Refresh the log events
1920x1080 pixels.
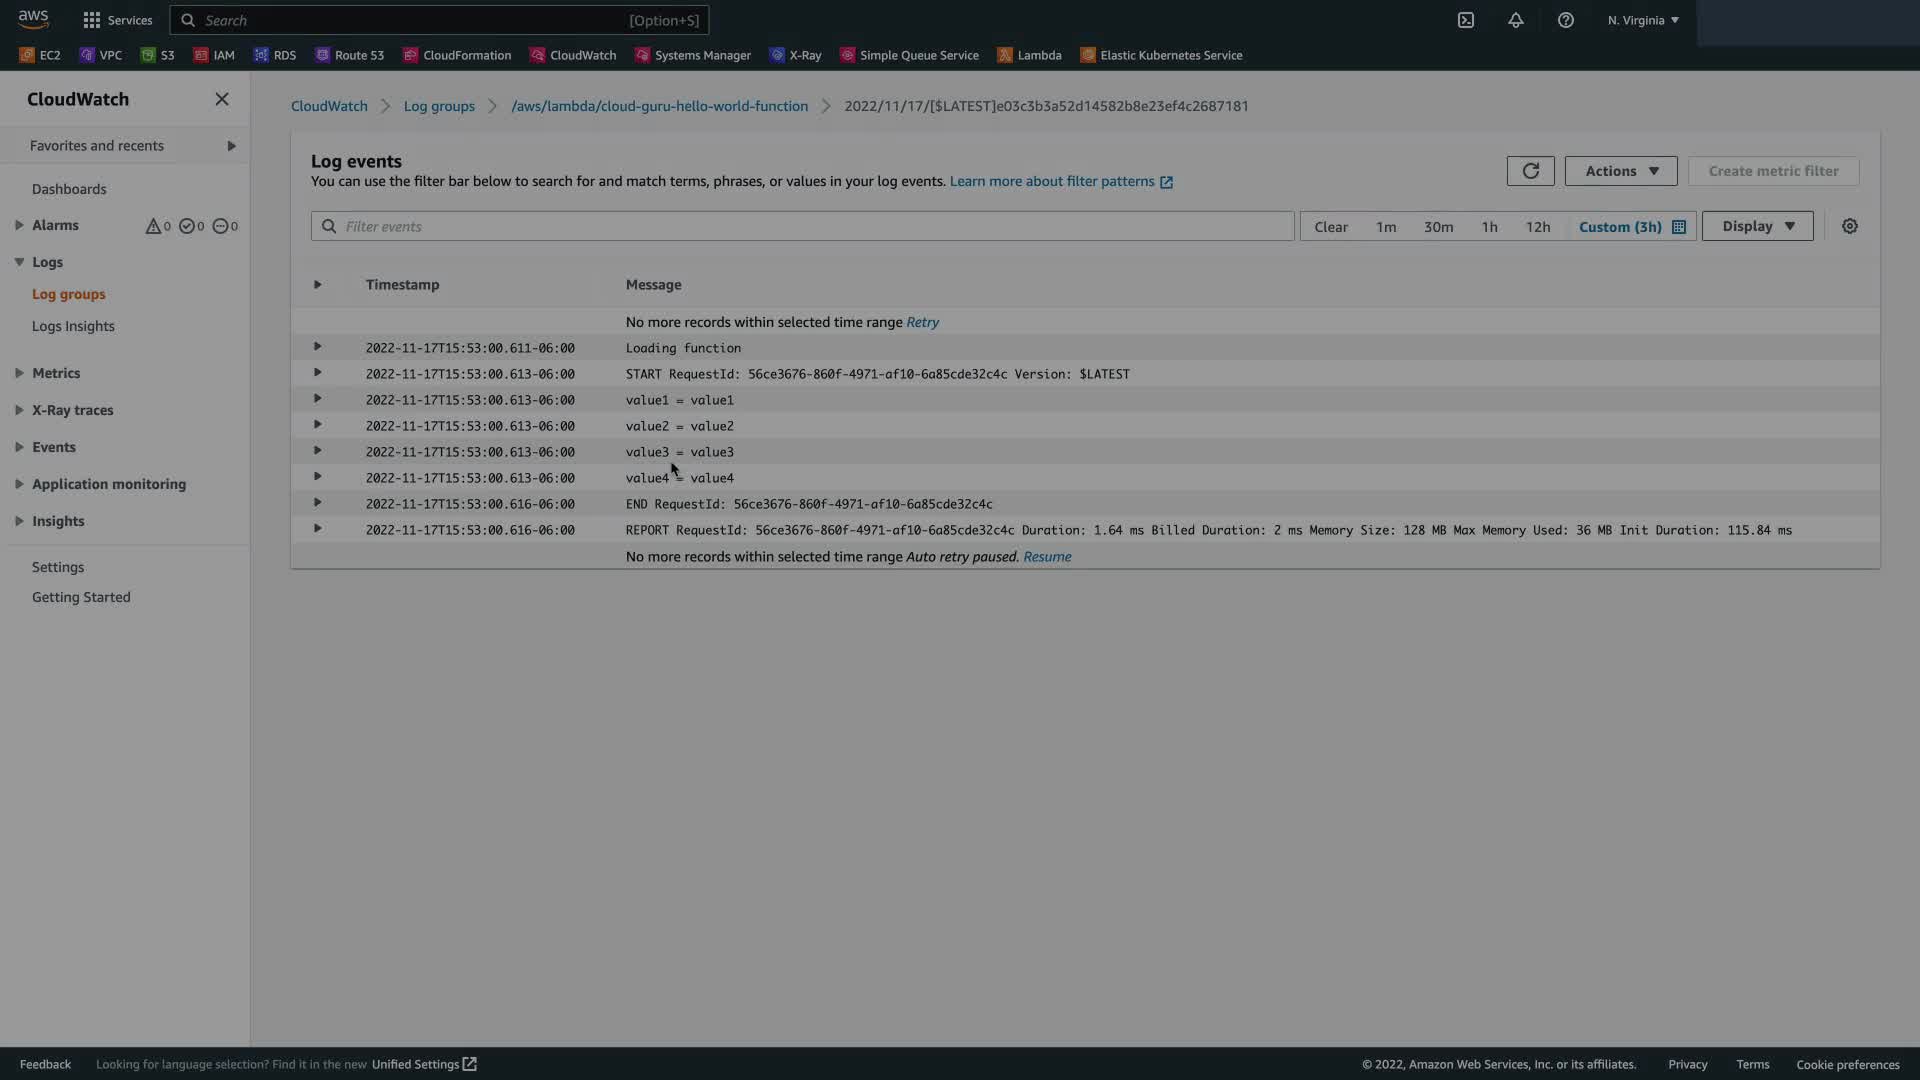[x=1530, y=171]
